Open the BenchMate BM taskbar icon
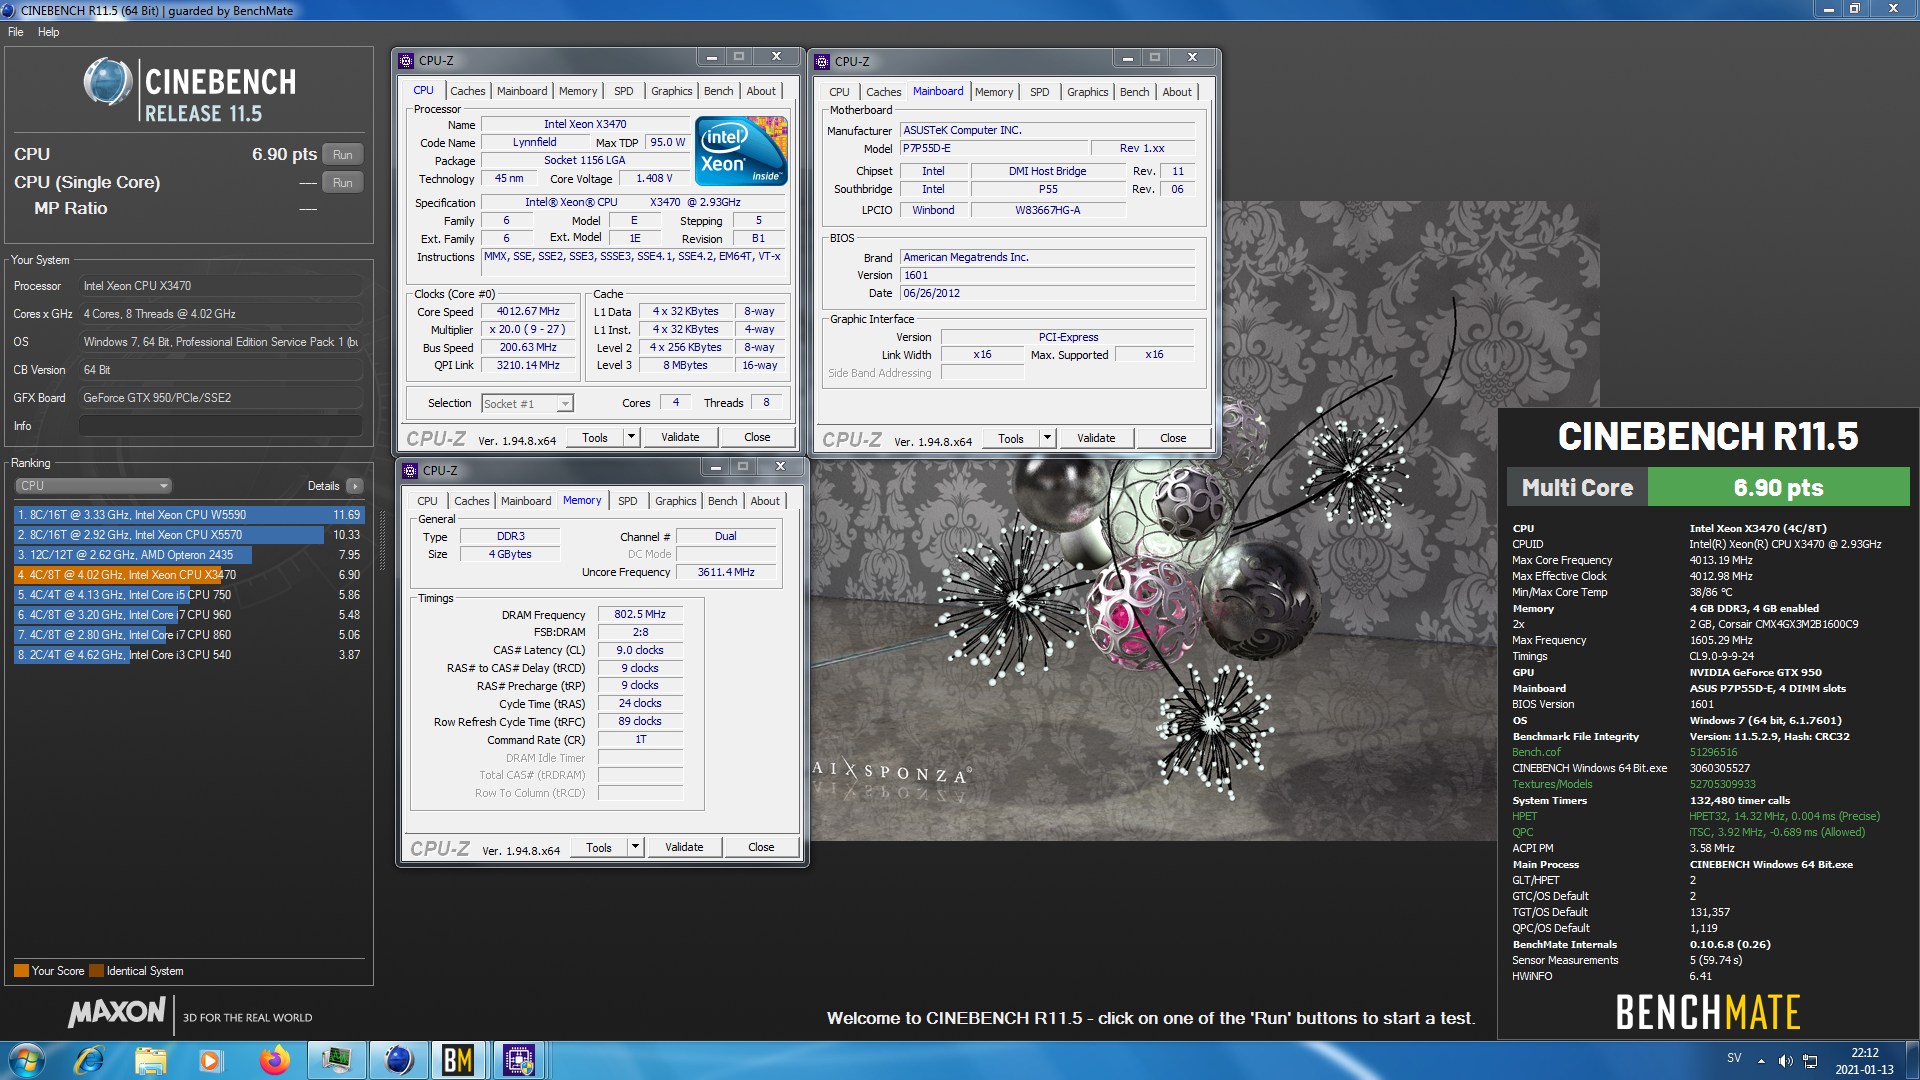Viewport: 1920px width, 1080px height. [x=458, y=1060]
